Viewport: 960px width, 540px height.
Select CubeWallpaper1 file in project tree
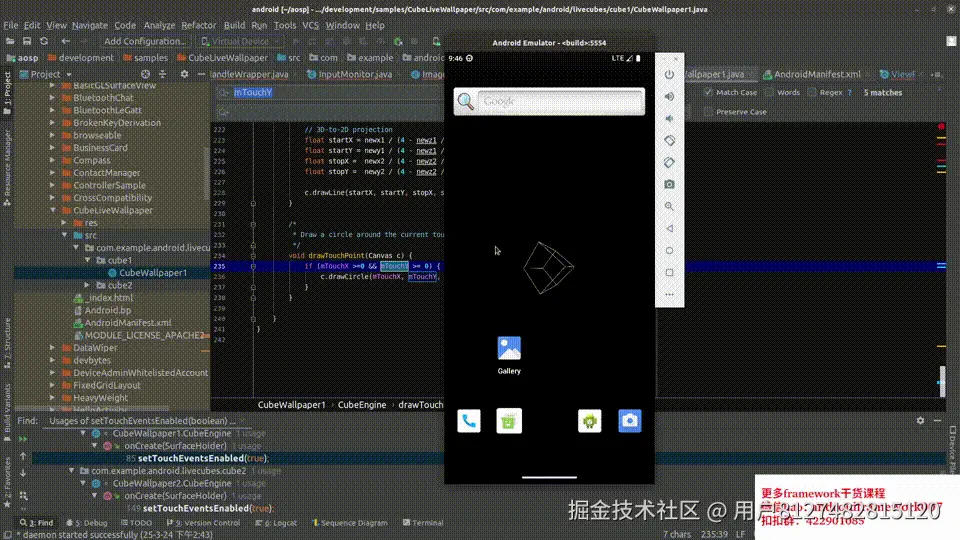(x=153, y=272)
